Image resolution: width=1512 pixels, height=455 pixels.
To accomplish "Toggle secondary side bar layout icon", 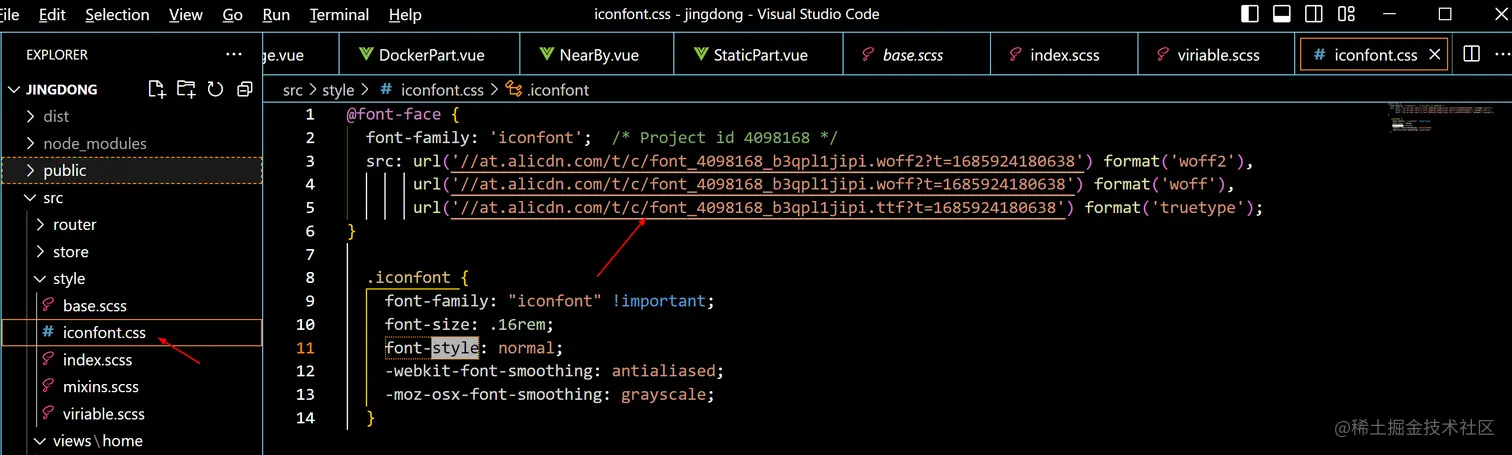I will [x=1314, y=14].
